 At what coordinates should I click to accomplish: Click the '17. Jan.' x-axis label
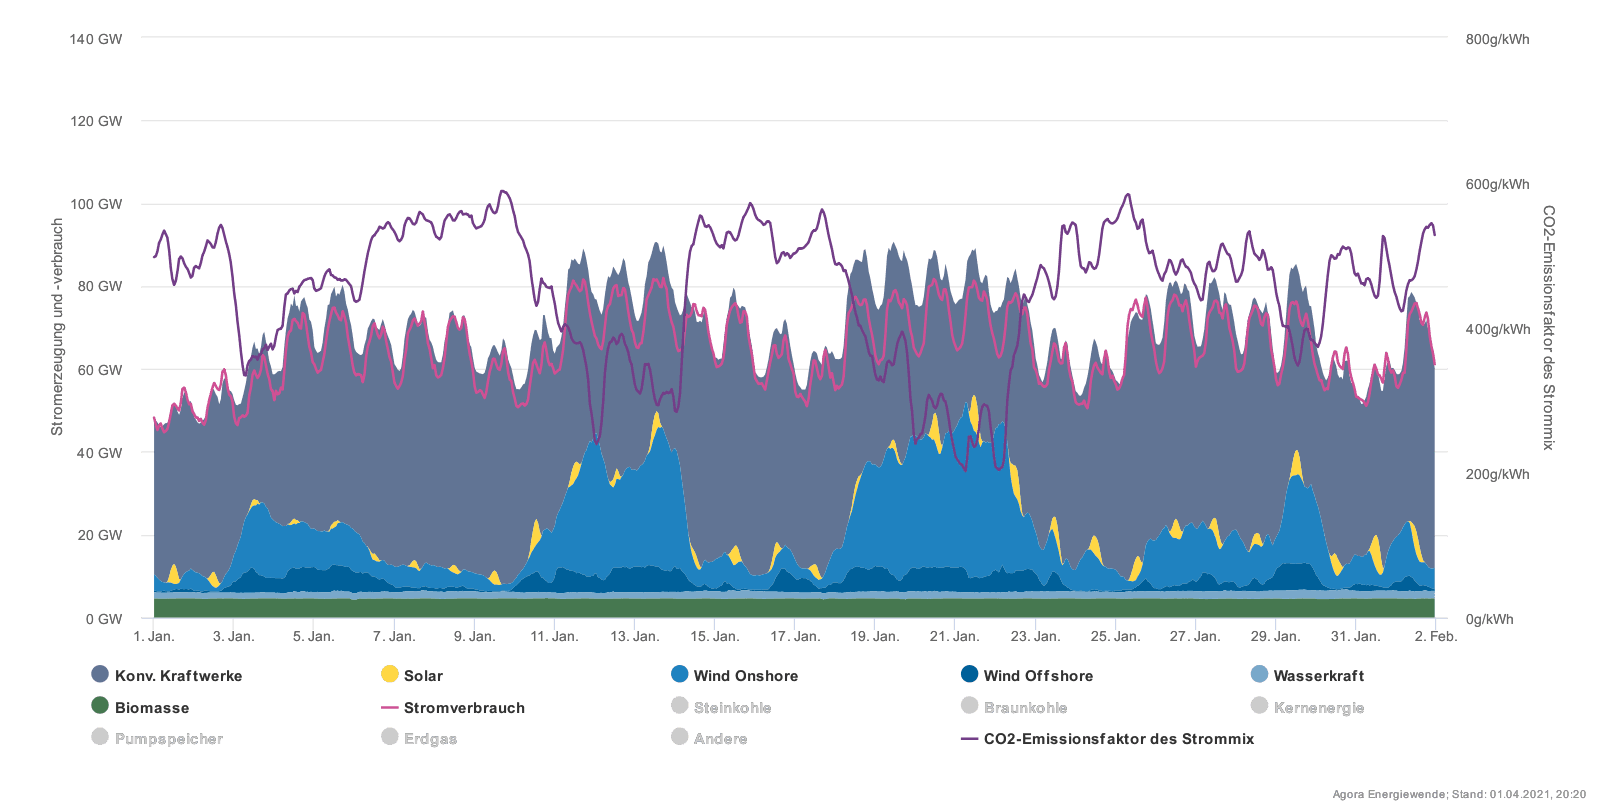(x=795, y=636)
